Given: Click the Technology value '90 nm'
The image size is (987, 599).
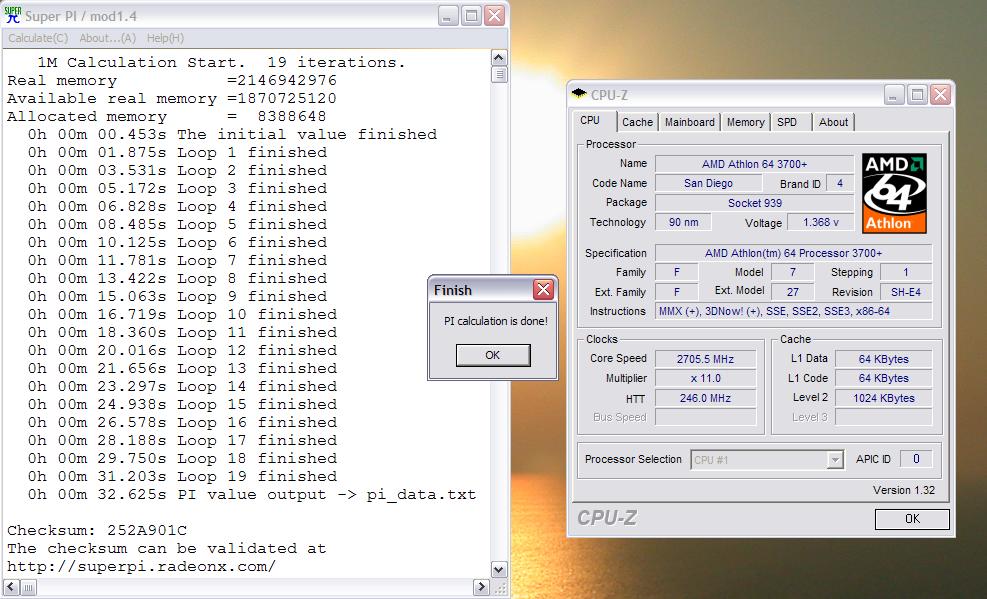Looking at the screenshot, I should click(x=684, y=222).
